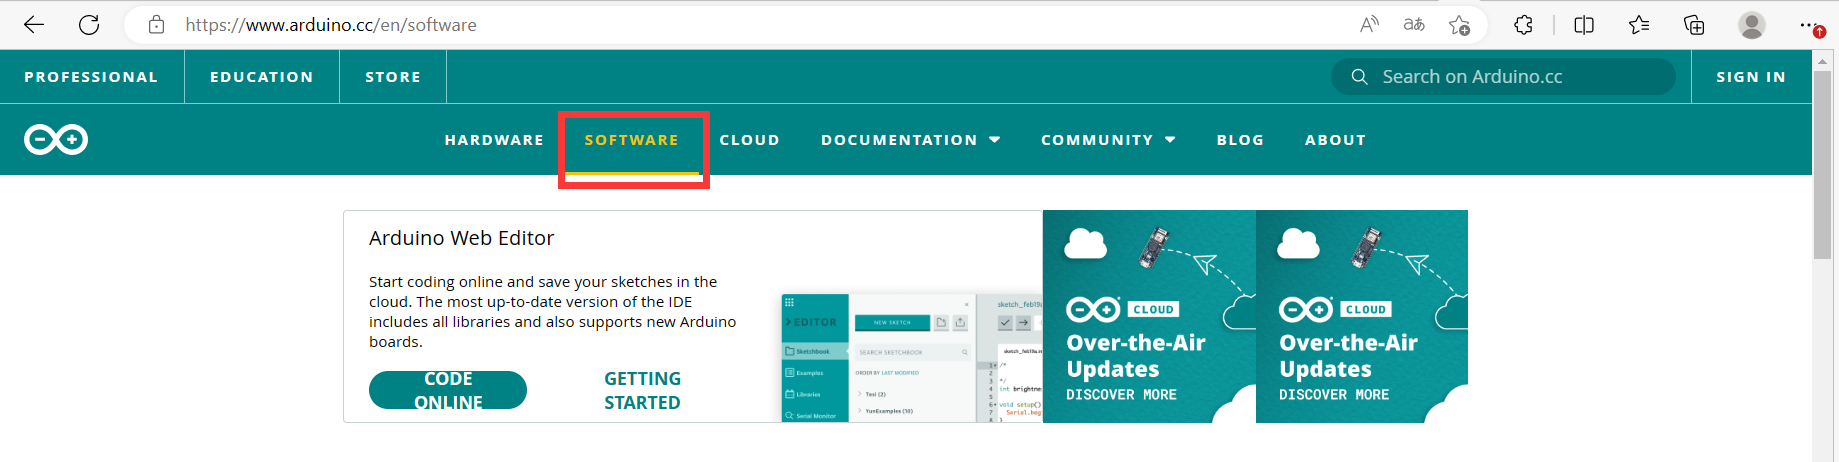Go back using browser back arrow
1839x462 pixels.
34,25
